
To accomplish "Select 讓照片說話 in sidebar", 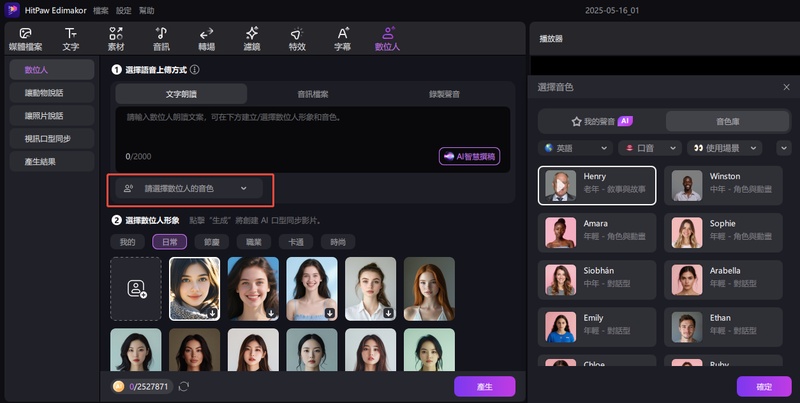I will point(52,115).
